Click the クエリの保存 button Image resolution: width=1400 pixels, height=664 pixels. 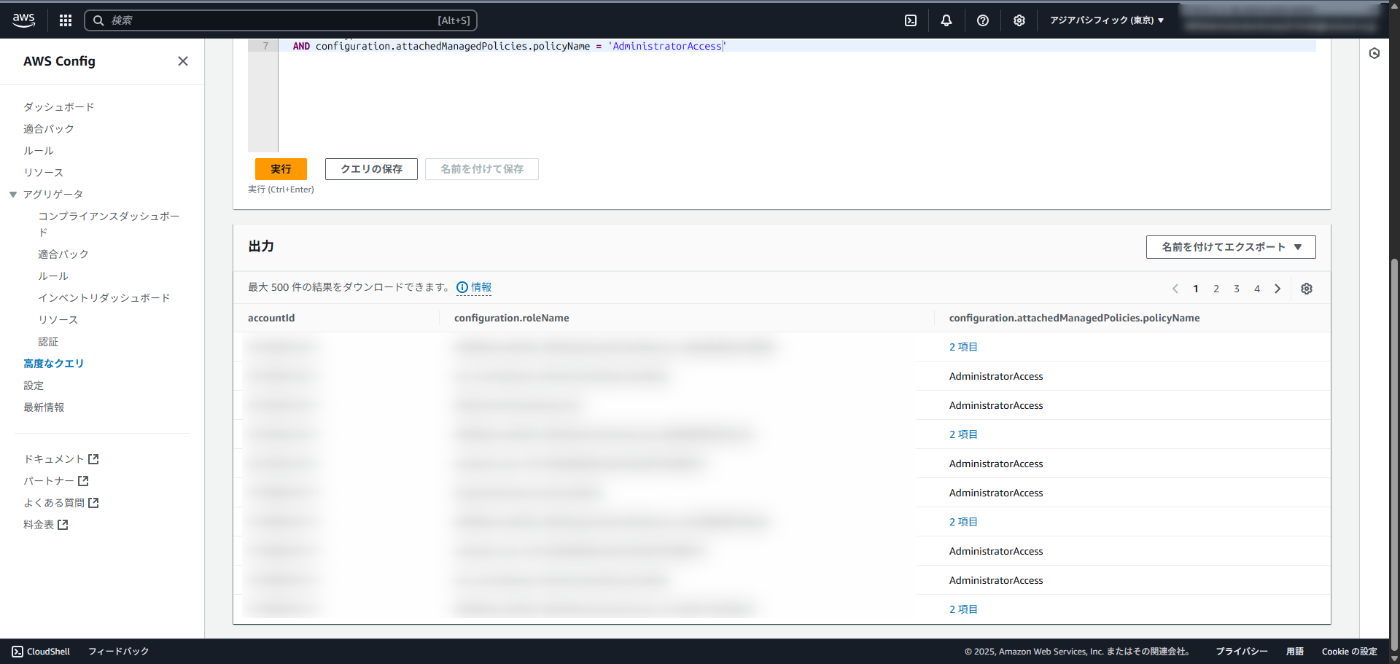click(x=371, y=169)
